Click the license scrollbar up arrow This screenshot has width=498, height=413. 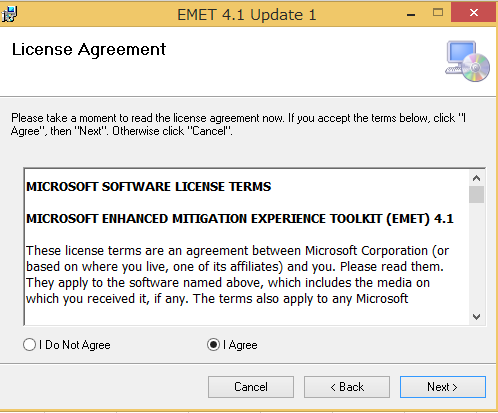476,178
